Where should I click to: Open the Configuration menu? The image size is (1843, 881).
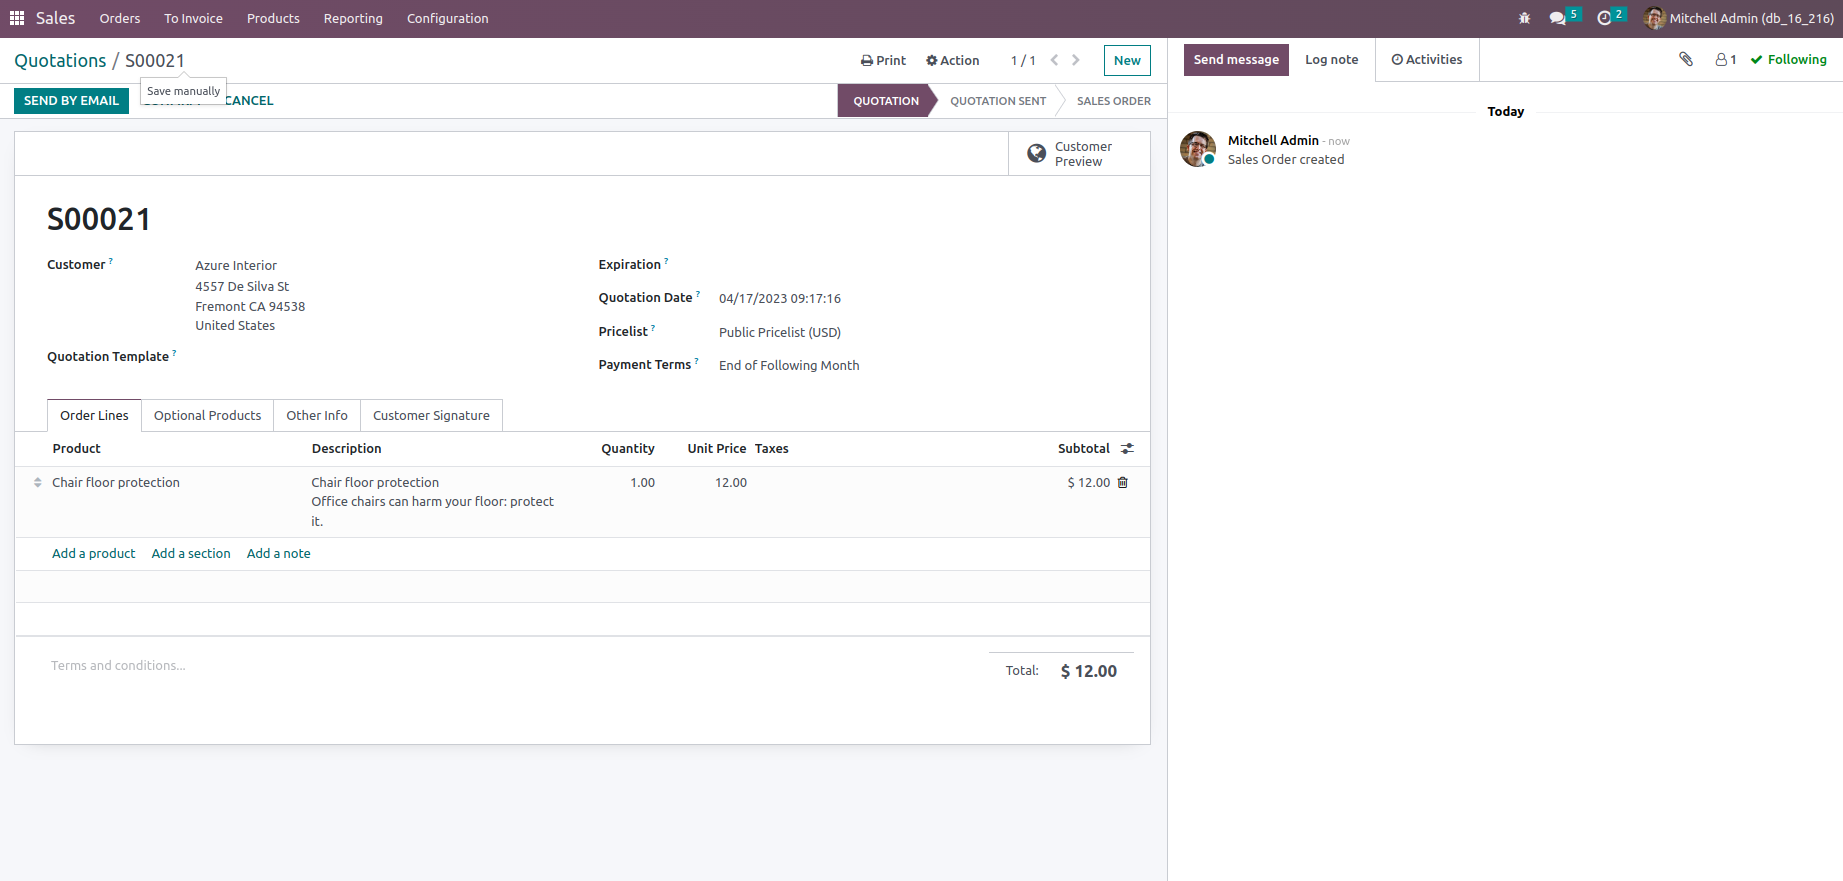click(448, 18)
